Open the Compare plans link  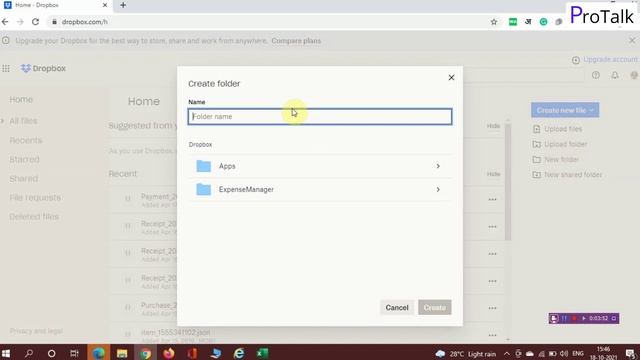pos(296,41)
